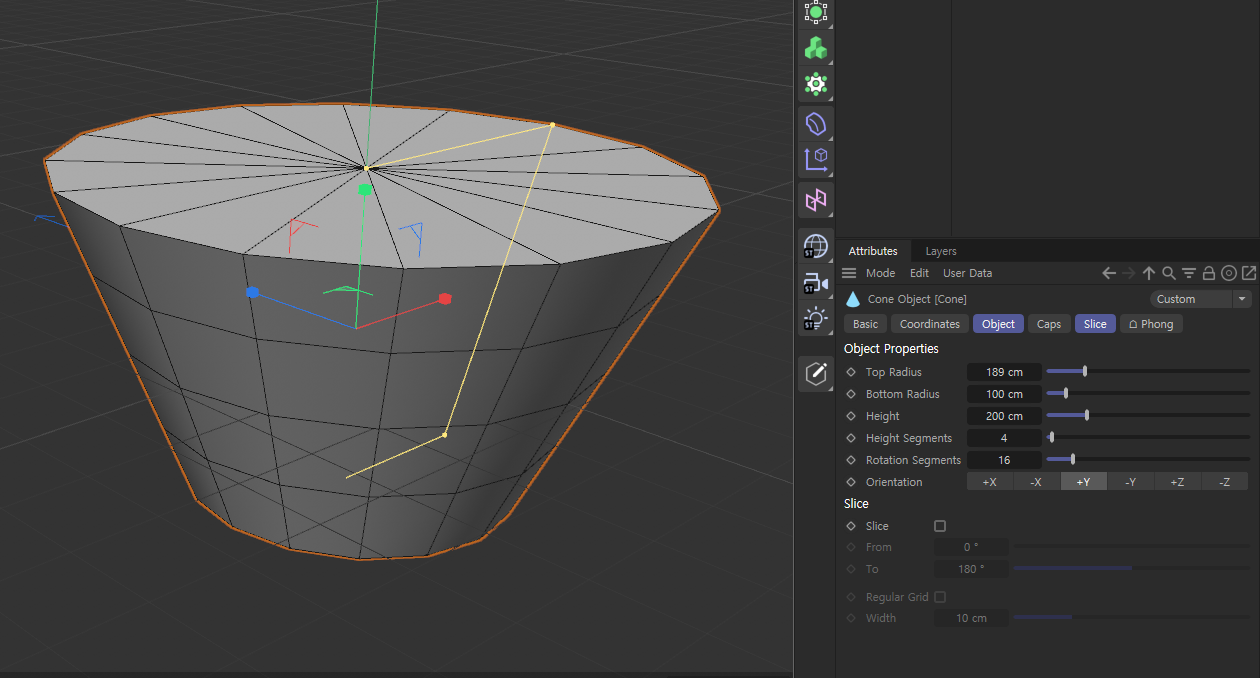Enable the Slice checkbox
This screenshot has width=1260, height=678.
tap(940, 526)
